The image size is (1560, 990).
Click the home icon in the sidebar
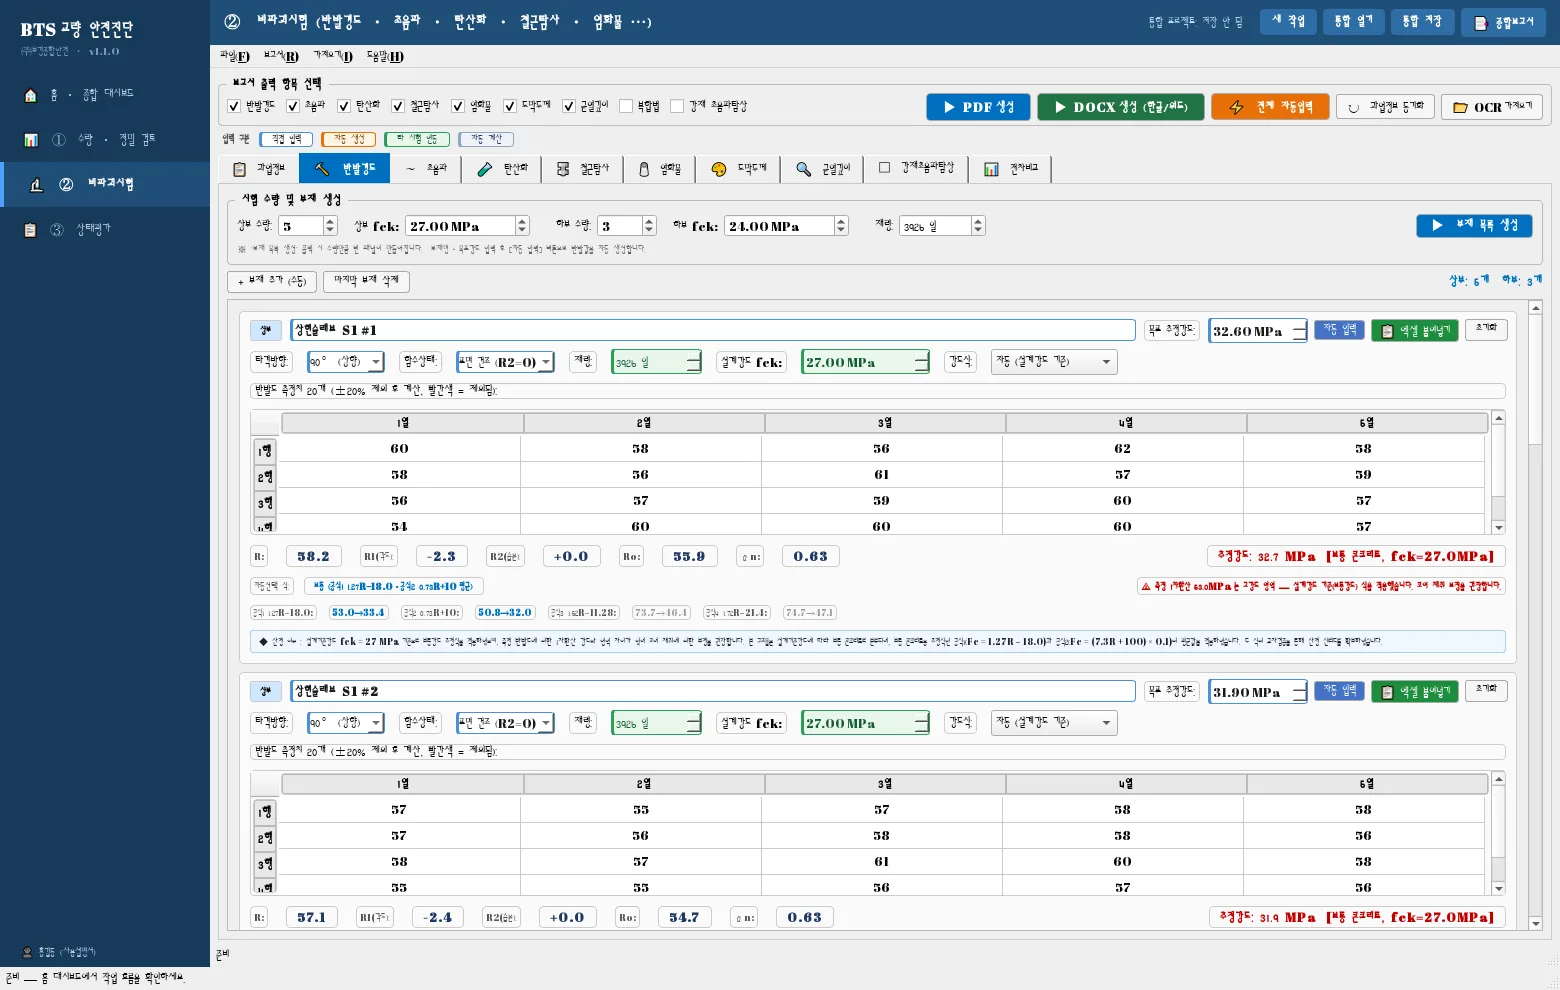(30, 95)
